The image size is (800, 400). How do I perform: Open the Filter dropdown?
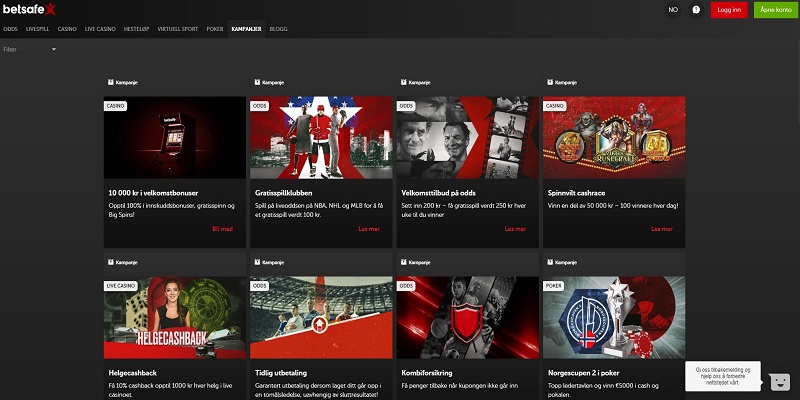click(30, 49)
